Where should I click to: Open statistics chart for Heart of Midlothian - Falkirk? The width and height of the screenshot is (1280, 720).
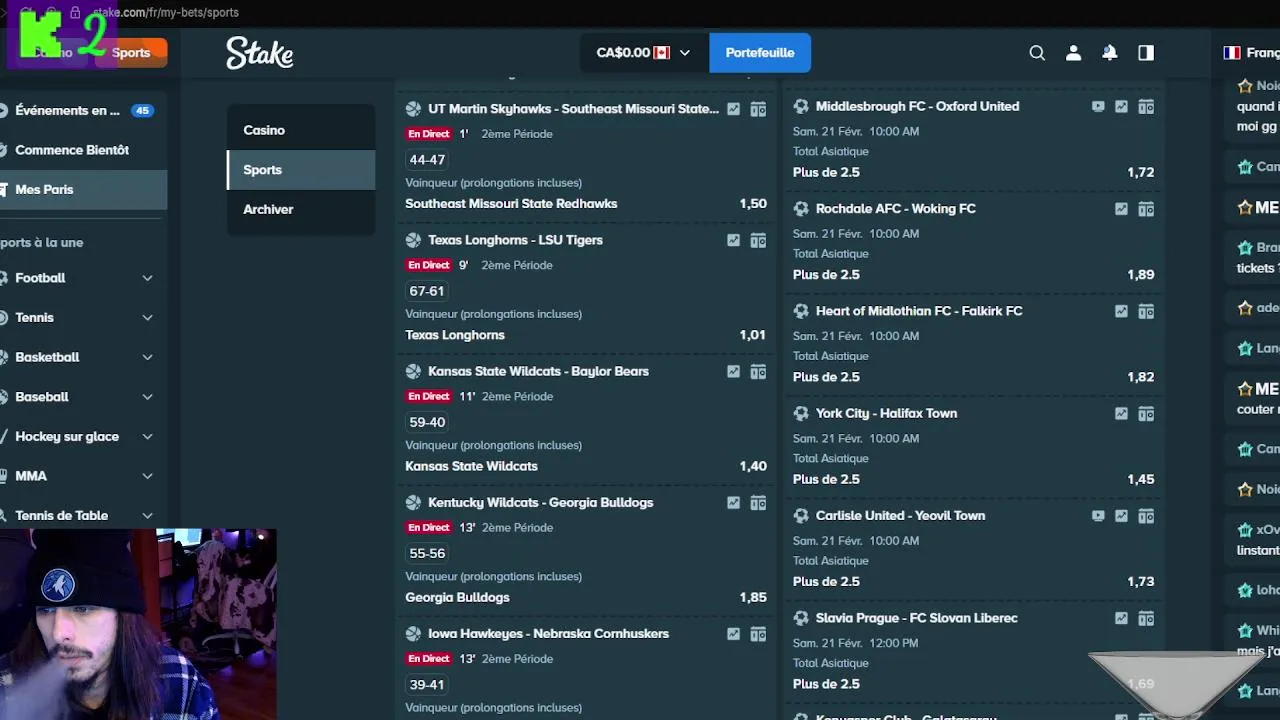tap(1121, 311)
